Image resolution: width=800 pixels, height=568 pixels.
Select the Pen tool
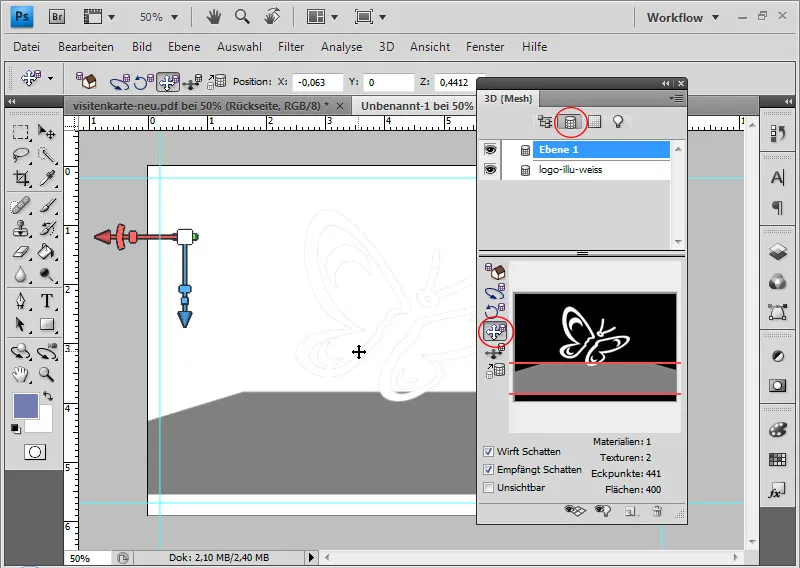click(20, 301)
